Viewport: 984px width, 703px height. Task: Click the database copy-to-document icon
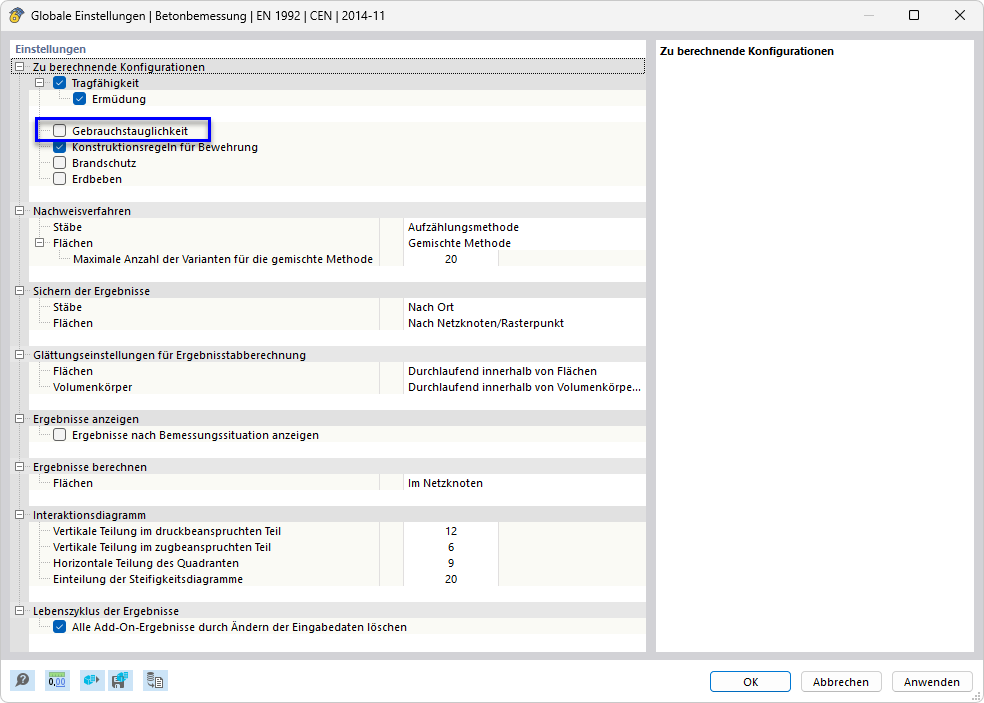click(x=155, y=681)
